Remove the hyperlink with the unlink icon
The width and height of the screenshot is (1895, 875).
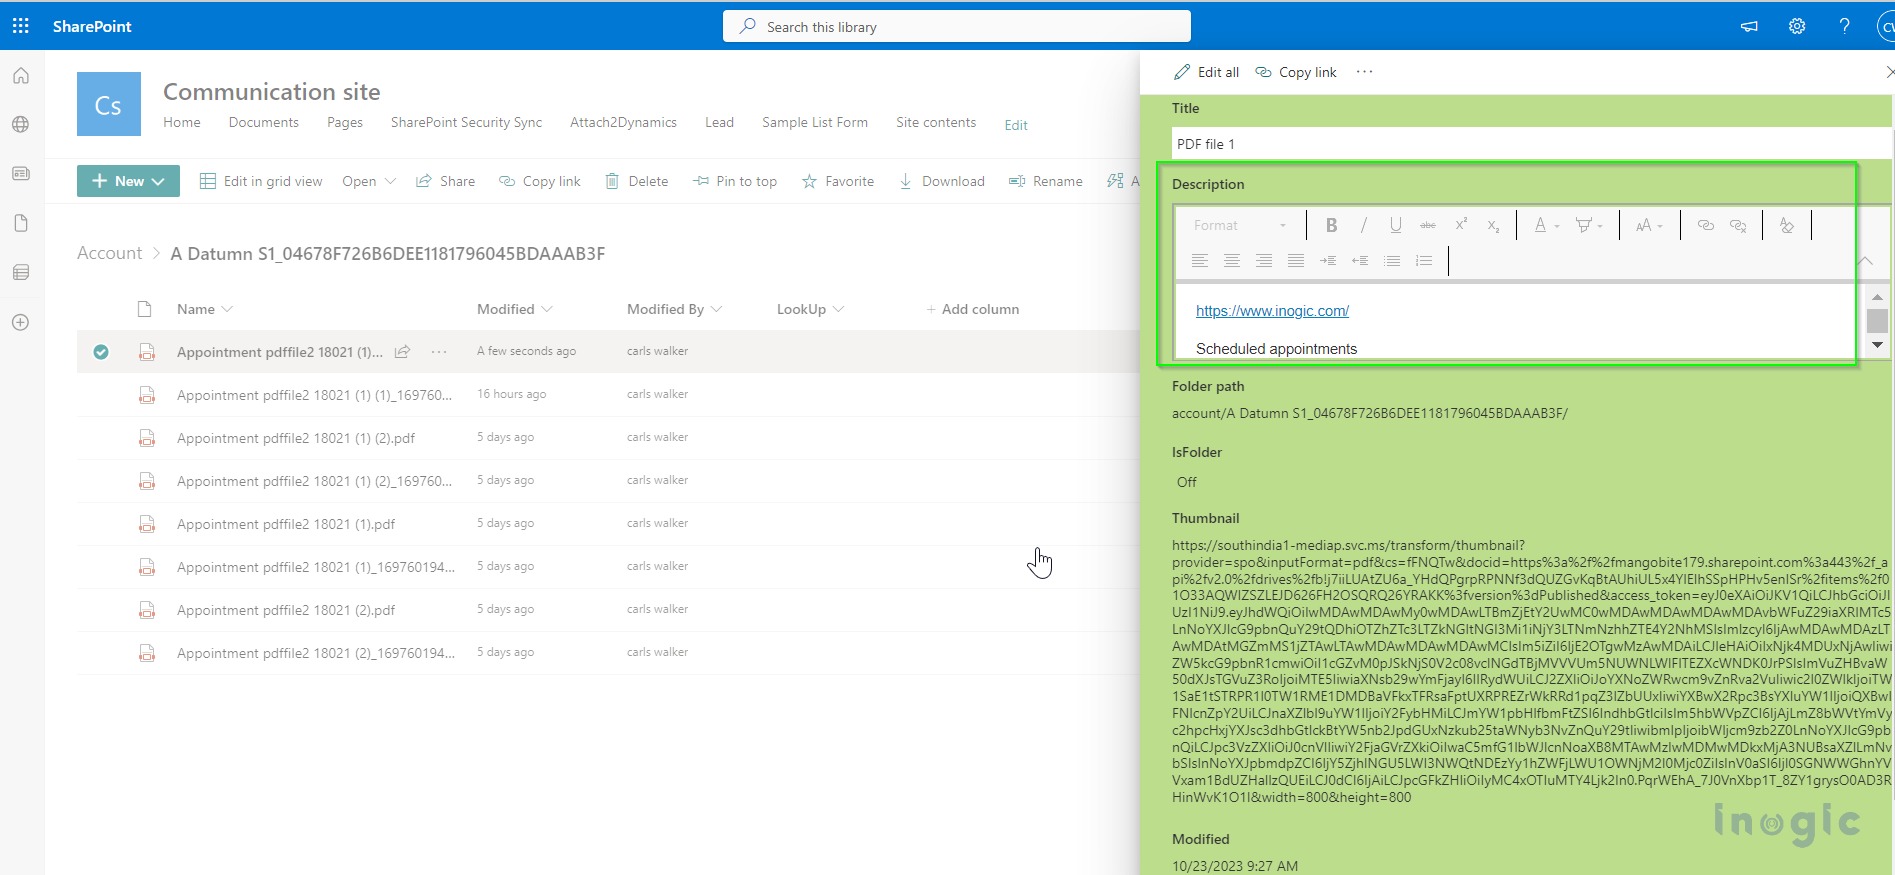[1738, 225]
